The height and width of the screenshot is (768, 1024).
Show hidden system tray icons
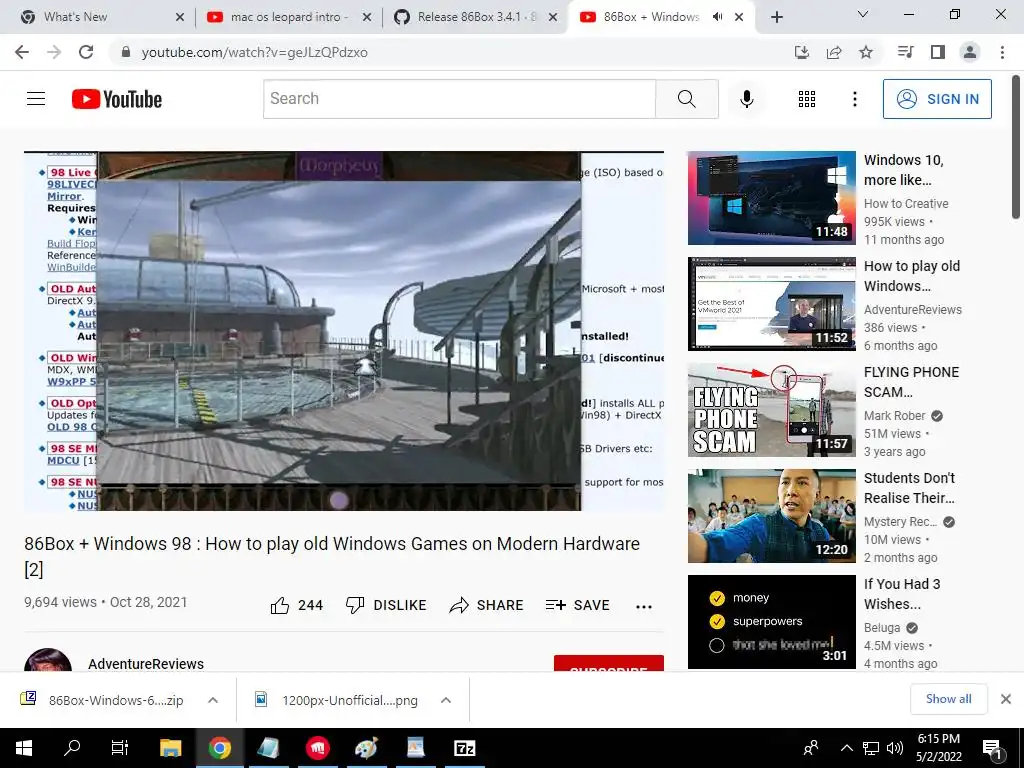pyautogui.click(x=846, y=748)
